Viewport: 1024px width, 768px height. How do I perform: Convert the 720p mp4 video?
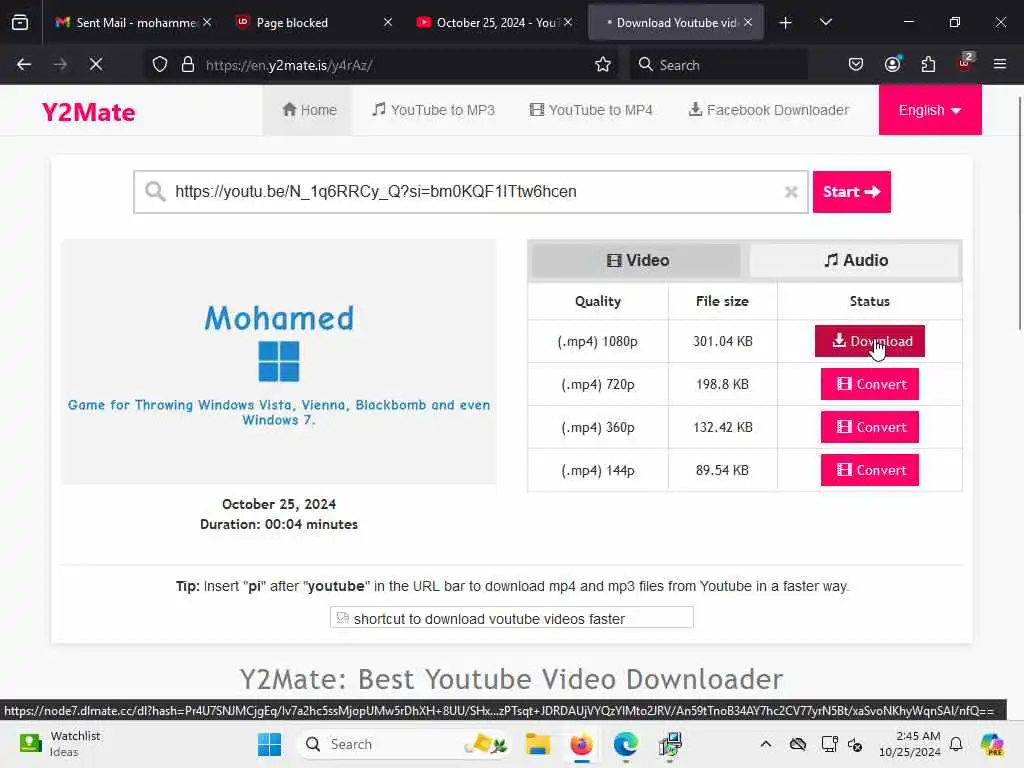[870, 384]
